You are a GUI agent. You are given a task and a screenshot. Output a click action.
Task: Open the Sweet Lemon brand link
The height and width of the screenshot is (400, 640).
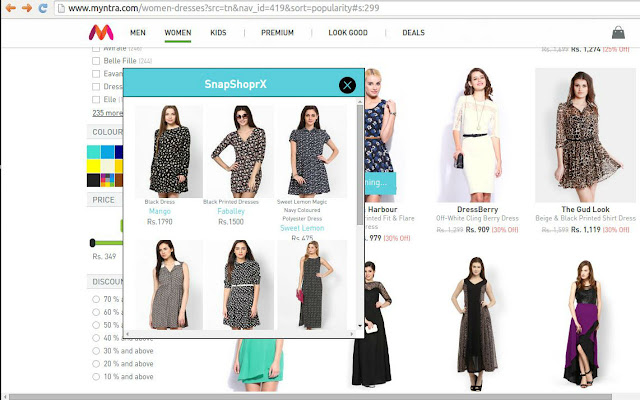302,228
